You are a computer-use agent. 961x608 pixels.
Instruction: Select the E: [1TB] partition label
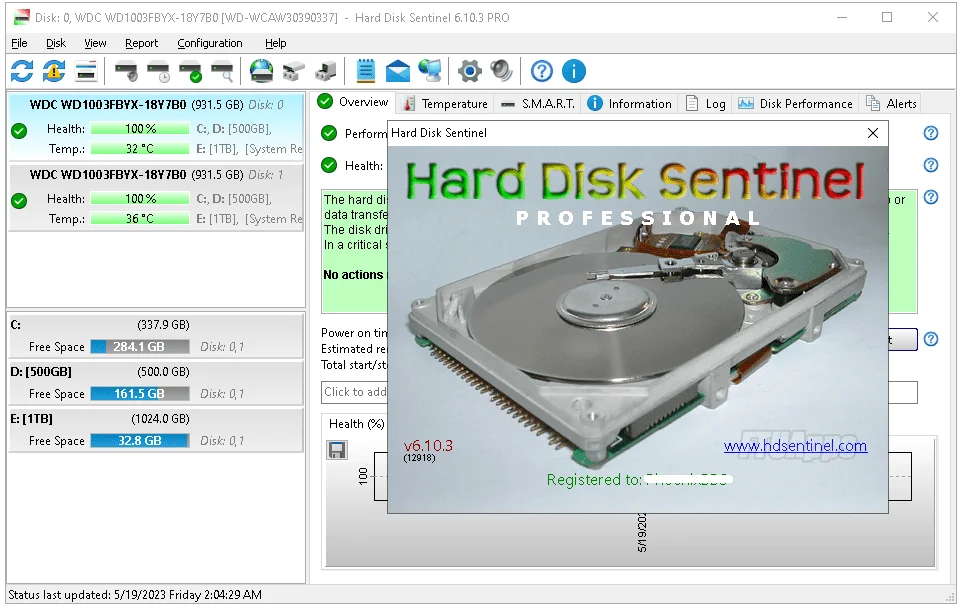point(31,419)
